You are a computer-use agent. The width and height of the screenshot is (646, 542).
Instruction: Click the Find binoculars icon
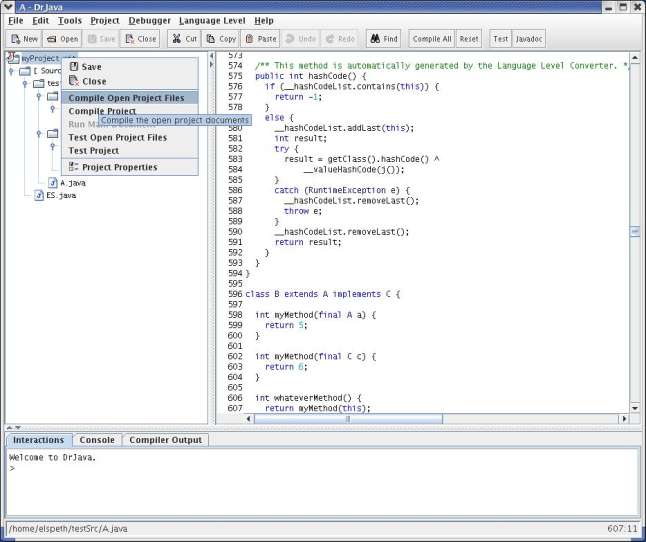[375, 39]
